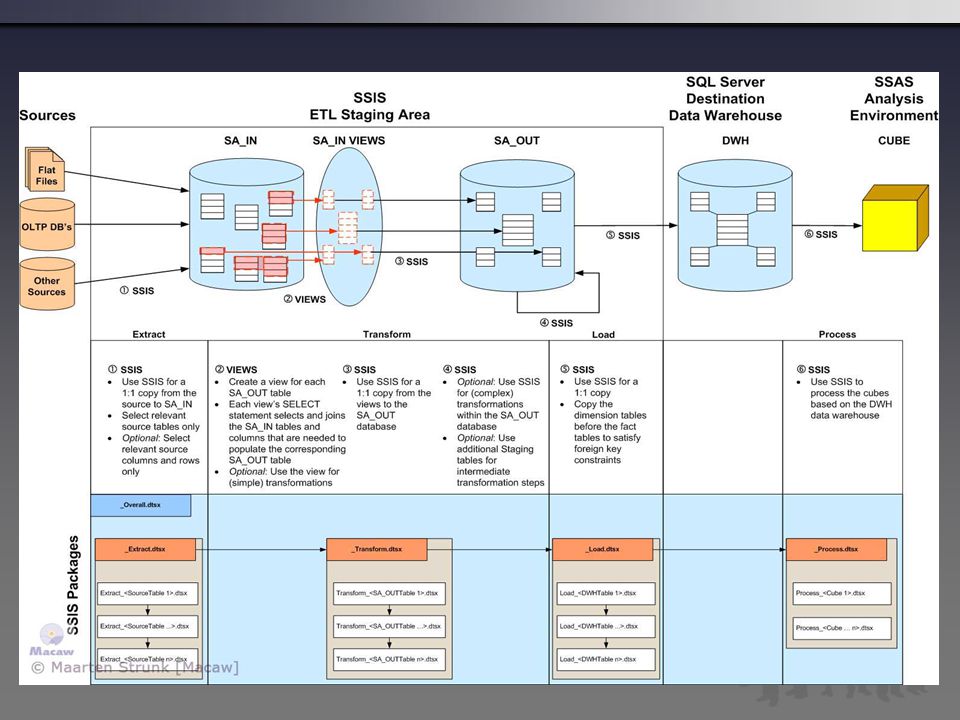Click the Load phase heading
Screen dimensions: 960x720
(603, 334)
